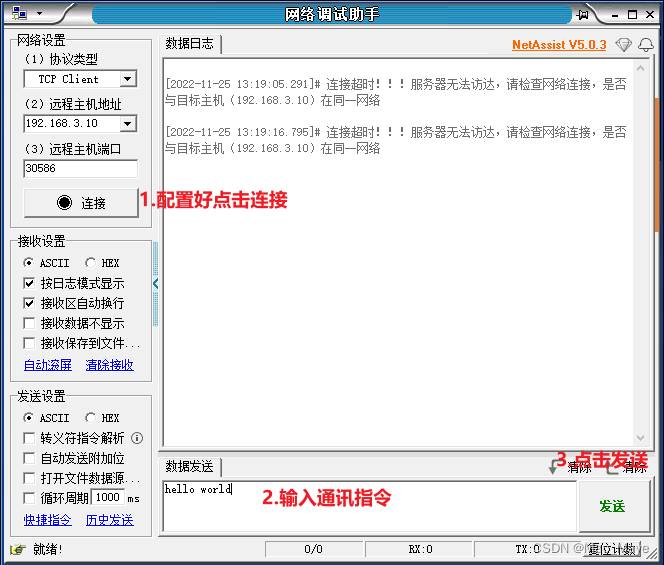Expand the remote host address dropdown arrow
The height and width of the screenshot is (565, 664).
click(x=127, y=124)
